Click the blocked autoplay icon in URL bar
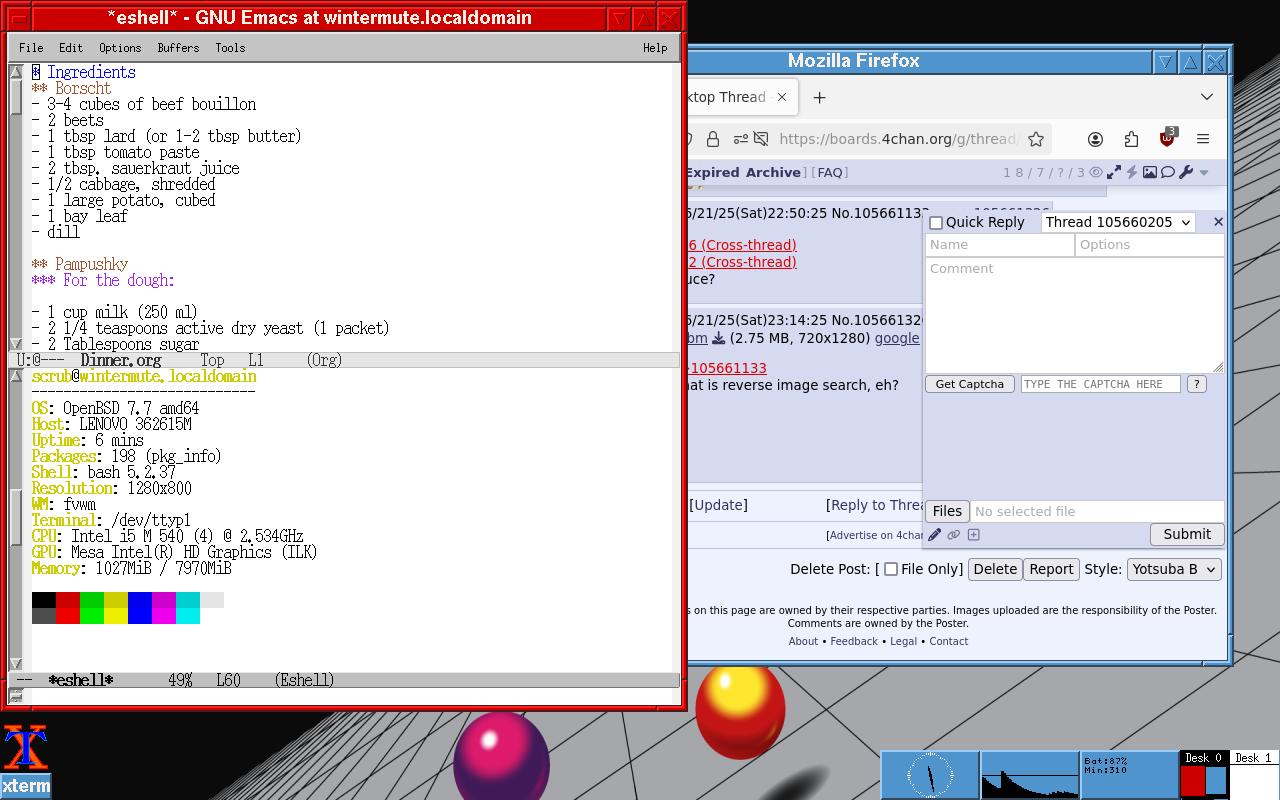1280x800 pixels. (761, 139)
